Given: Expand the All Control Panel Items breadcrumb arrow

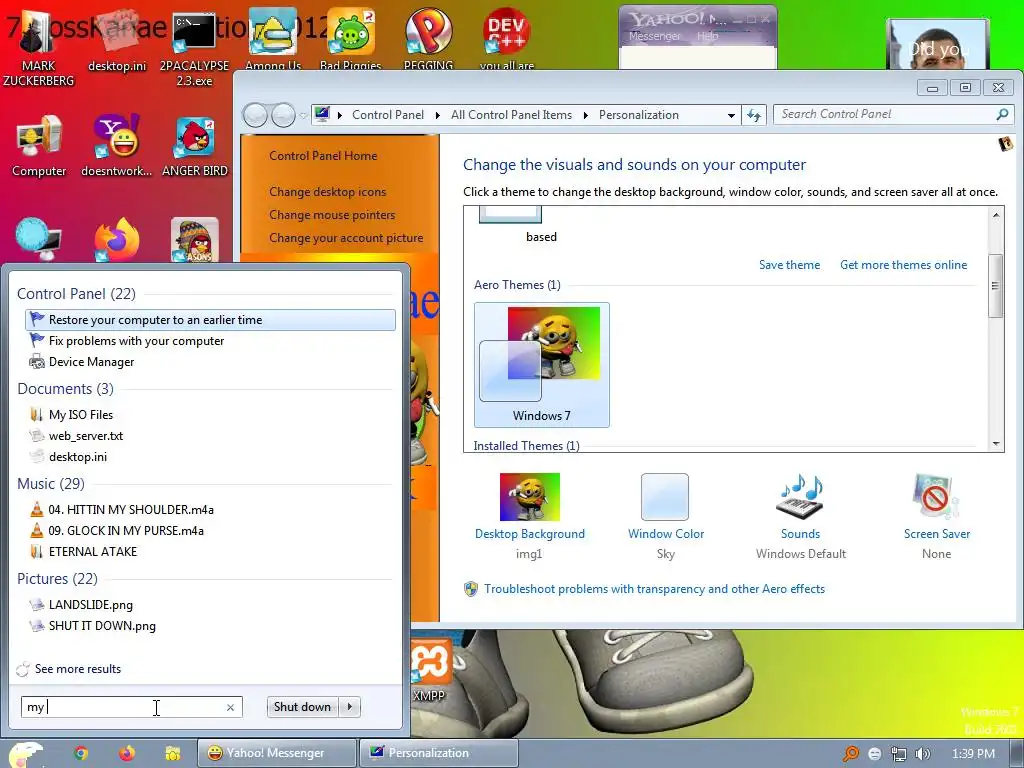Looking at the screenshot, I should (585, 115).
